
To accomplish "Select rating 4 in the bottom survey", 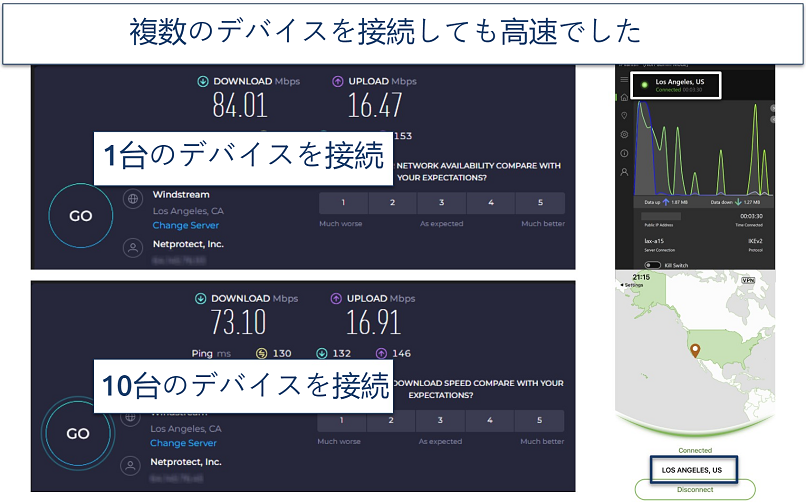I will (491, 421).
